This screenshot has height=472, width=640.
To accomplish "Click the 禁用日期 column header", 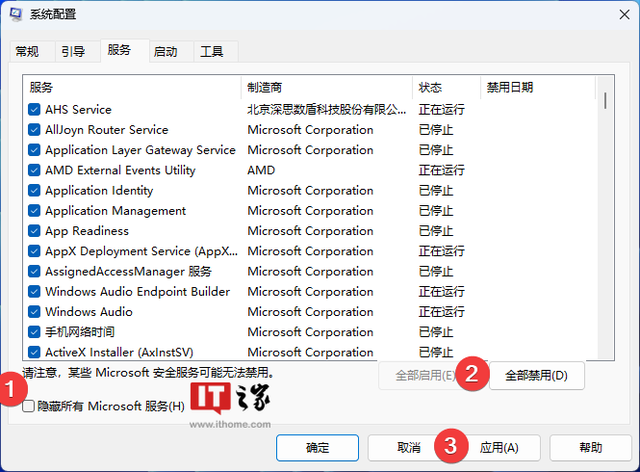I will point(538,87).
